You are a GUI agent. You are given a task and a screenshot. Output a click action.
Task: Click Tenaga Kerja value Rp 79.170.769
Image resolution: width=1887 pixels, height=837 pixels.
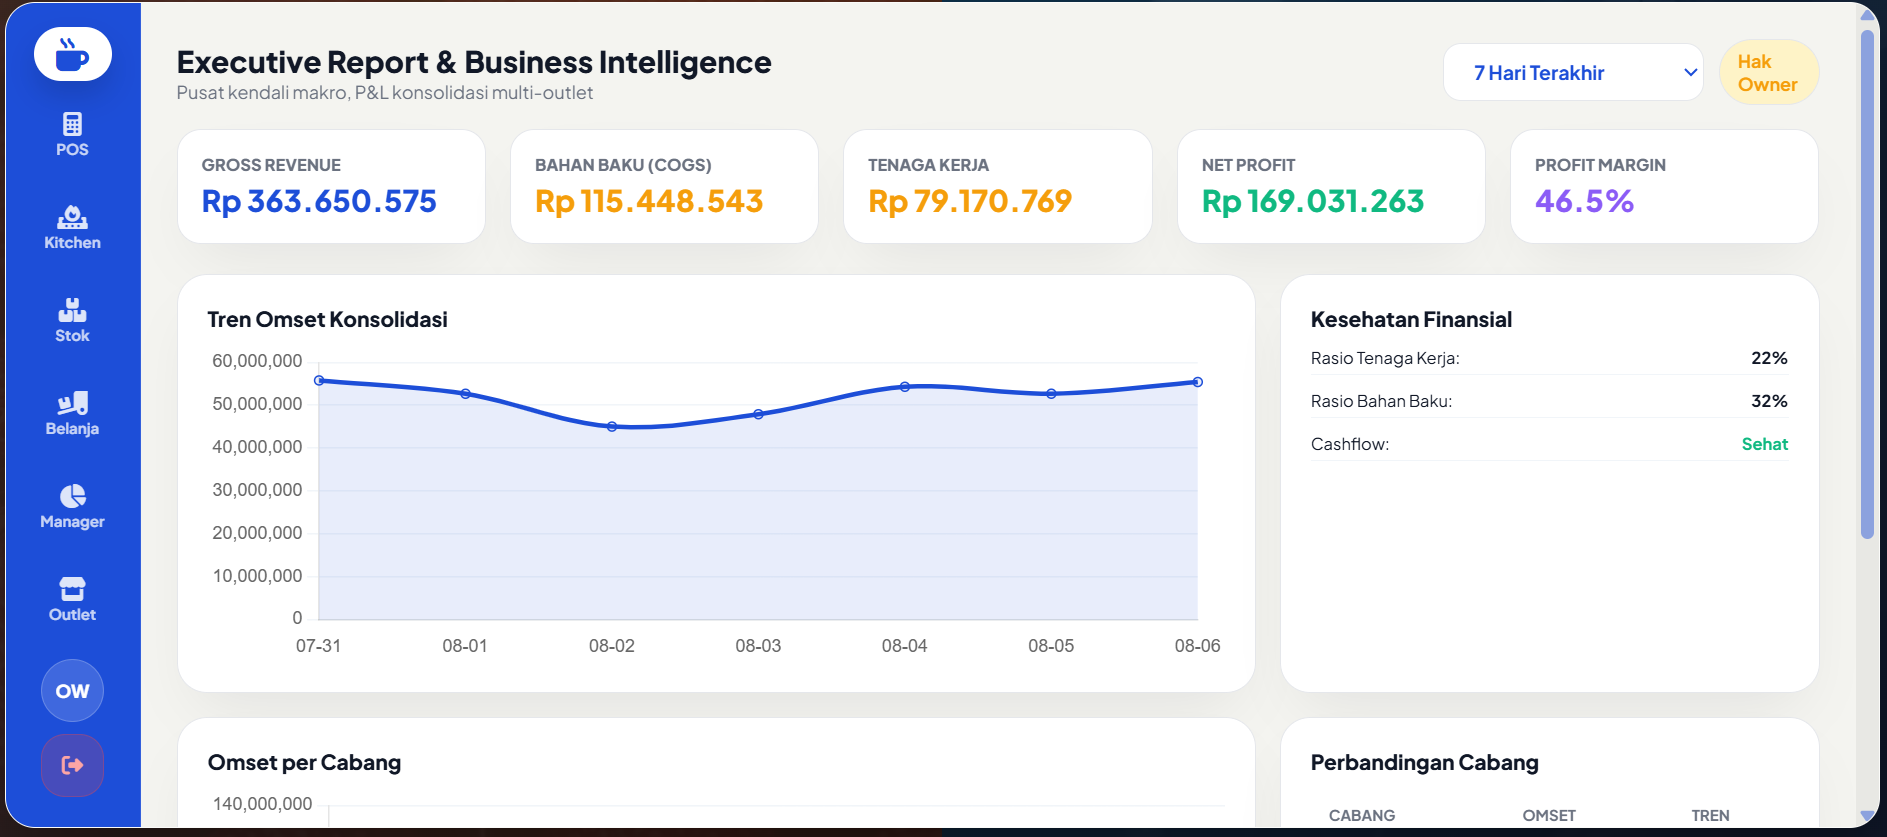click(970, 201)
